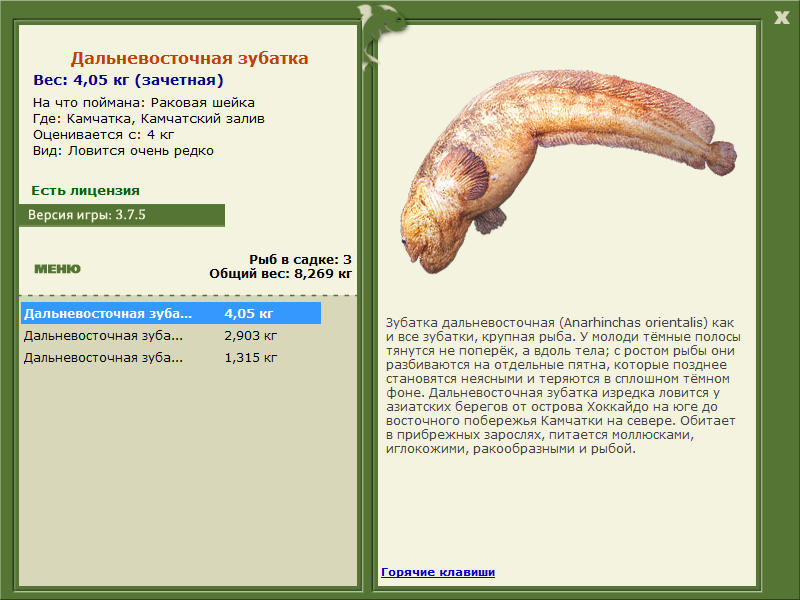Select the 2,903 кг catfish row
Image resolution: width=800 pixels, height=600 pixels.
171,336
